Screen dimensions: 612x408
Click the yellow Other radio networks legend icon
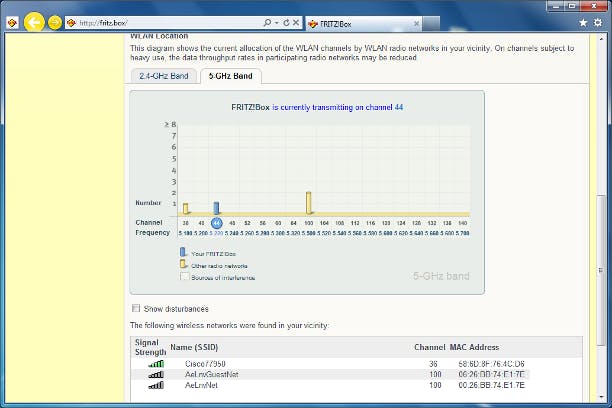pyautogui.click(x=183, y=264)
